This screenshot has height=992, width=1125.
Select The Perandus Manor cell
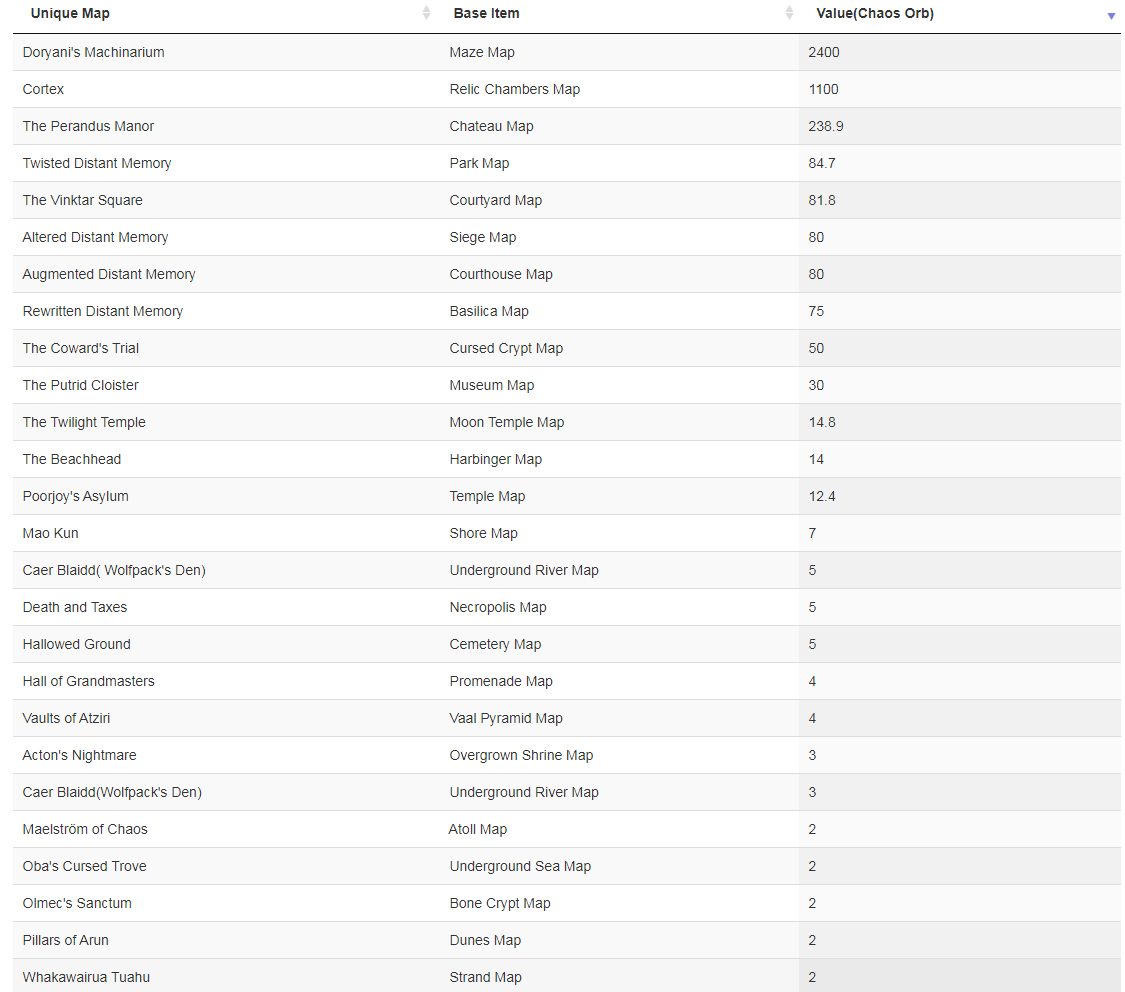pyautogui.click(x=88, y=126)
